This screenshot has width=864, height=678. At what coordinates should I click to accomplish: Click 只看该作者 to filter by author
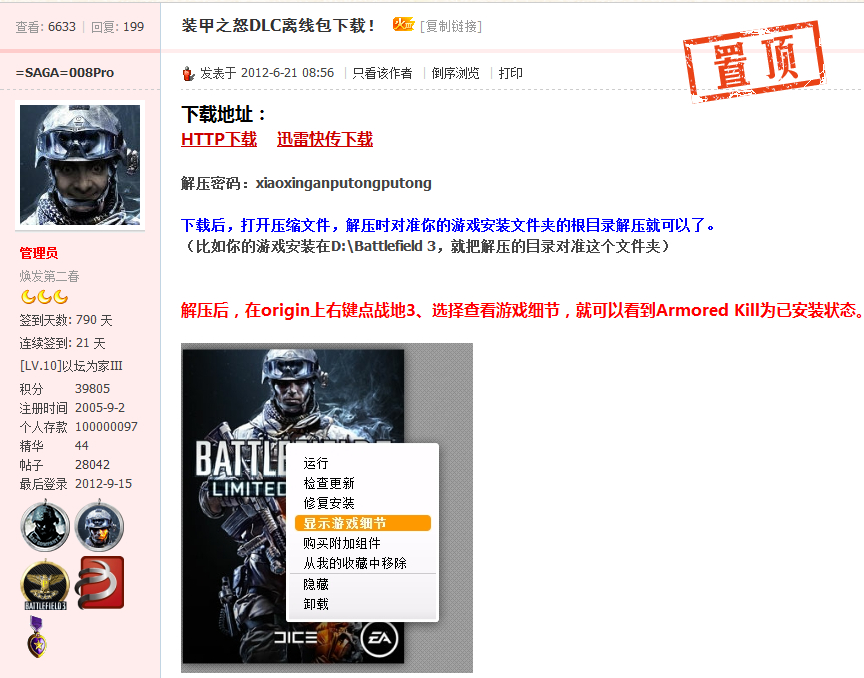(x=382, y=73)
